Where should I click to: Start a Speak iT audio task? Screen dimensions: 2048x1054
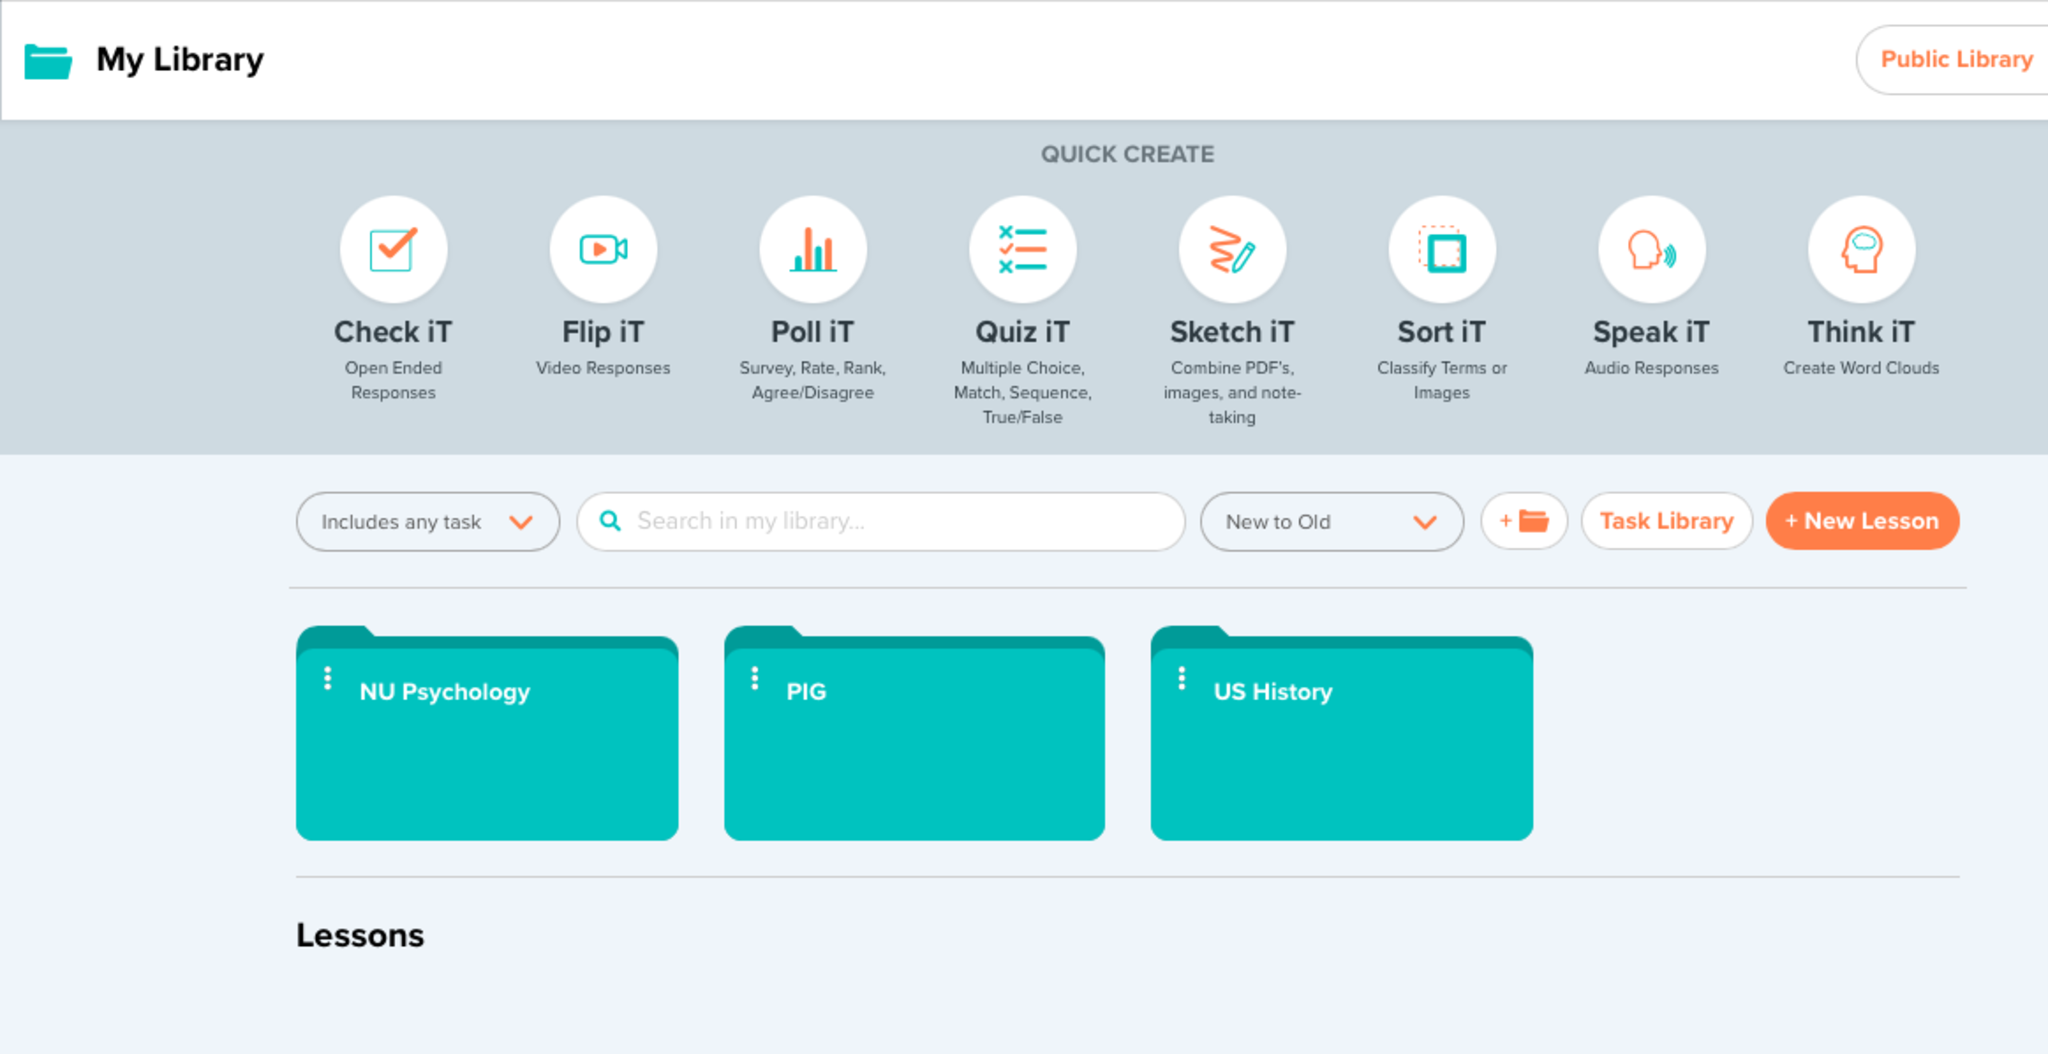pos(1651,250)
